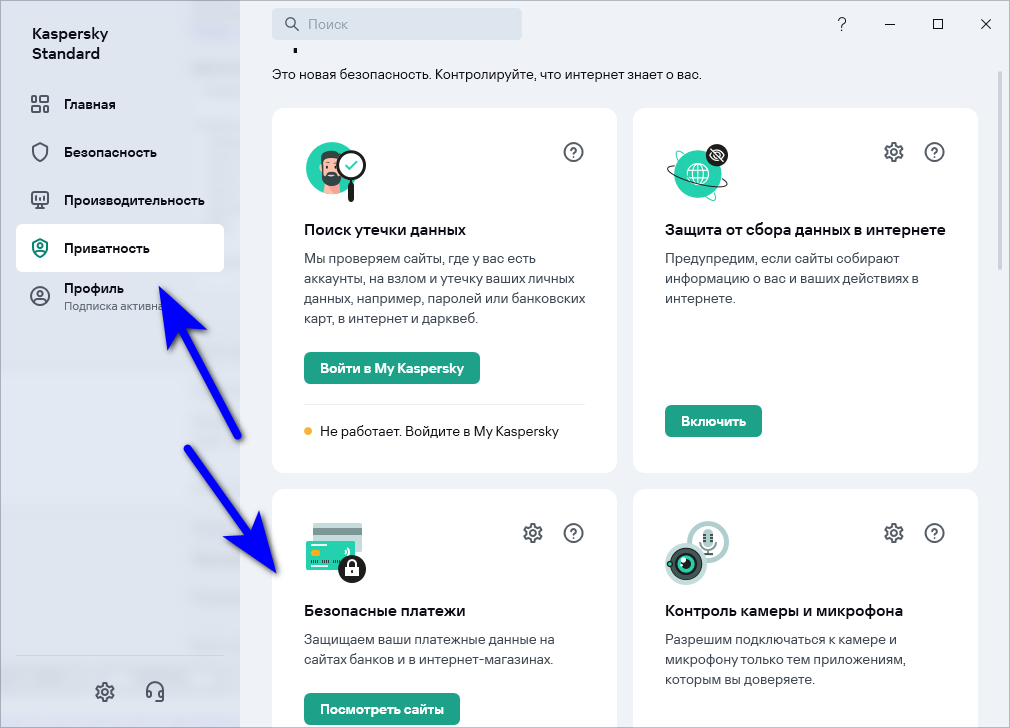Click the privacy shield icon beside Приватность
The height and width of the screenshot is (728, 1010).
pyautogui.click(x=40, y=248)
